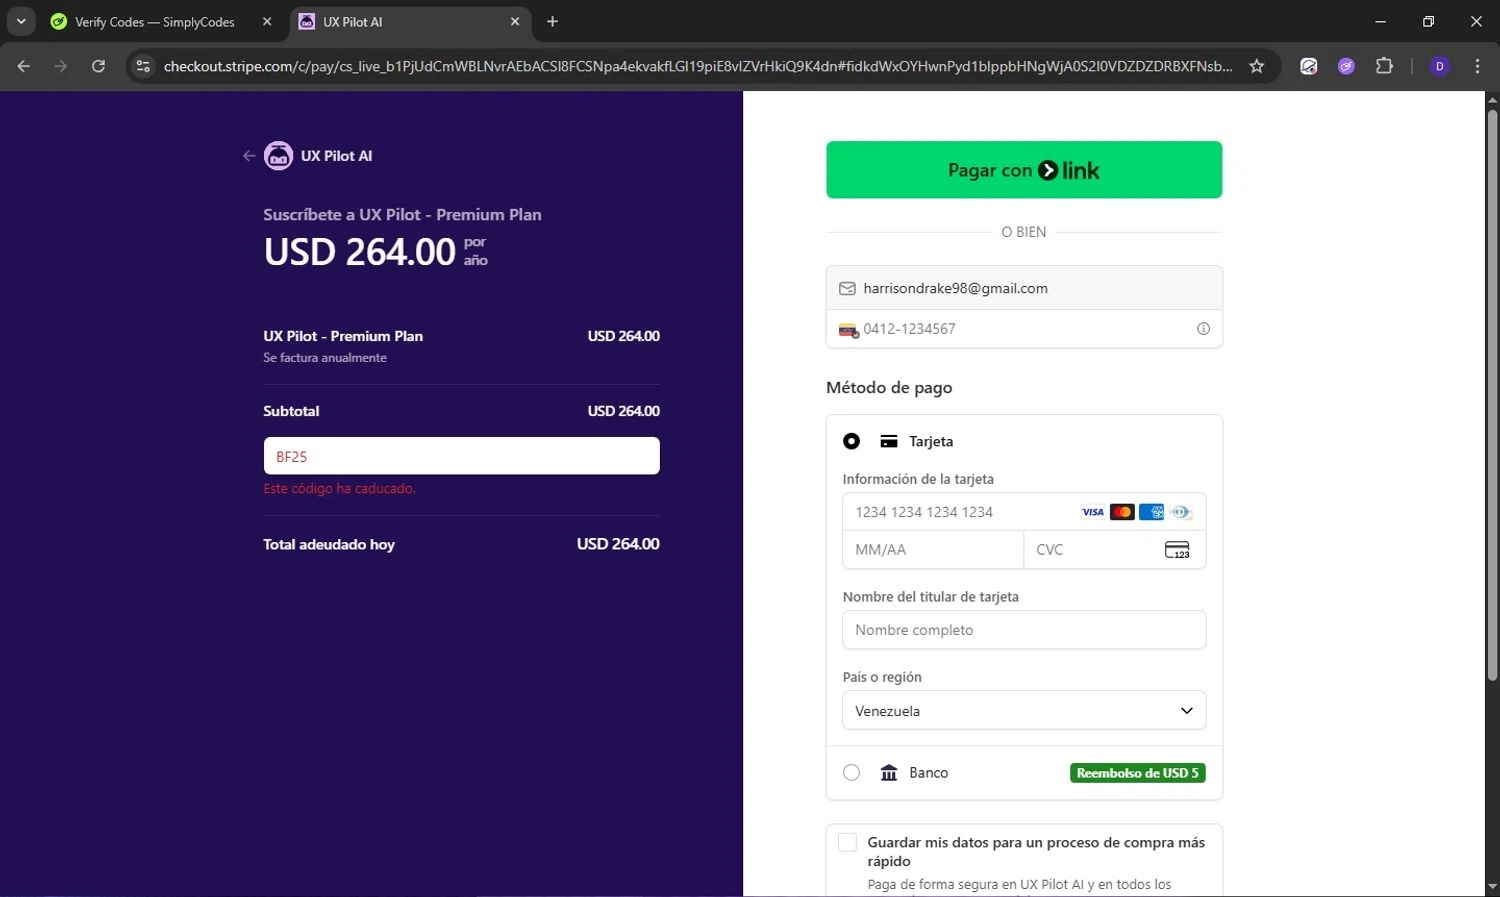Click the envelope icon in the email field
Screen dimensions: 1500x897
pos(847,288)
